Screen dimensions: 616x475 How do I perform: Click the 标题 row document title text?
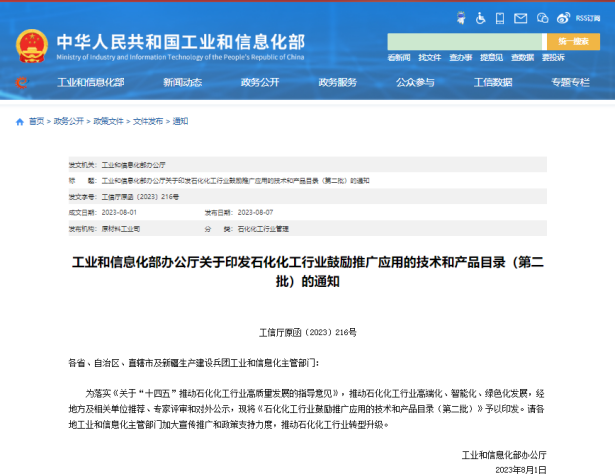pyautogui.click(x=236, y=181)
